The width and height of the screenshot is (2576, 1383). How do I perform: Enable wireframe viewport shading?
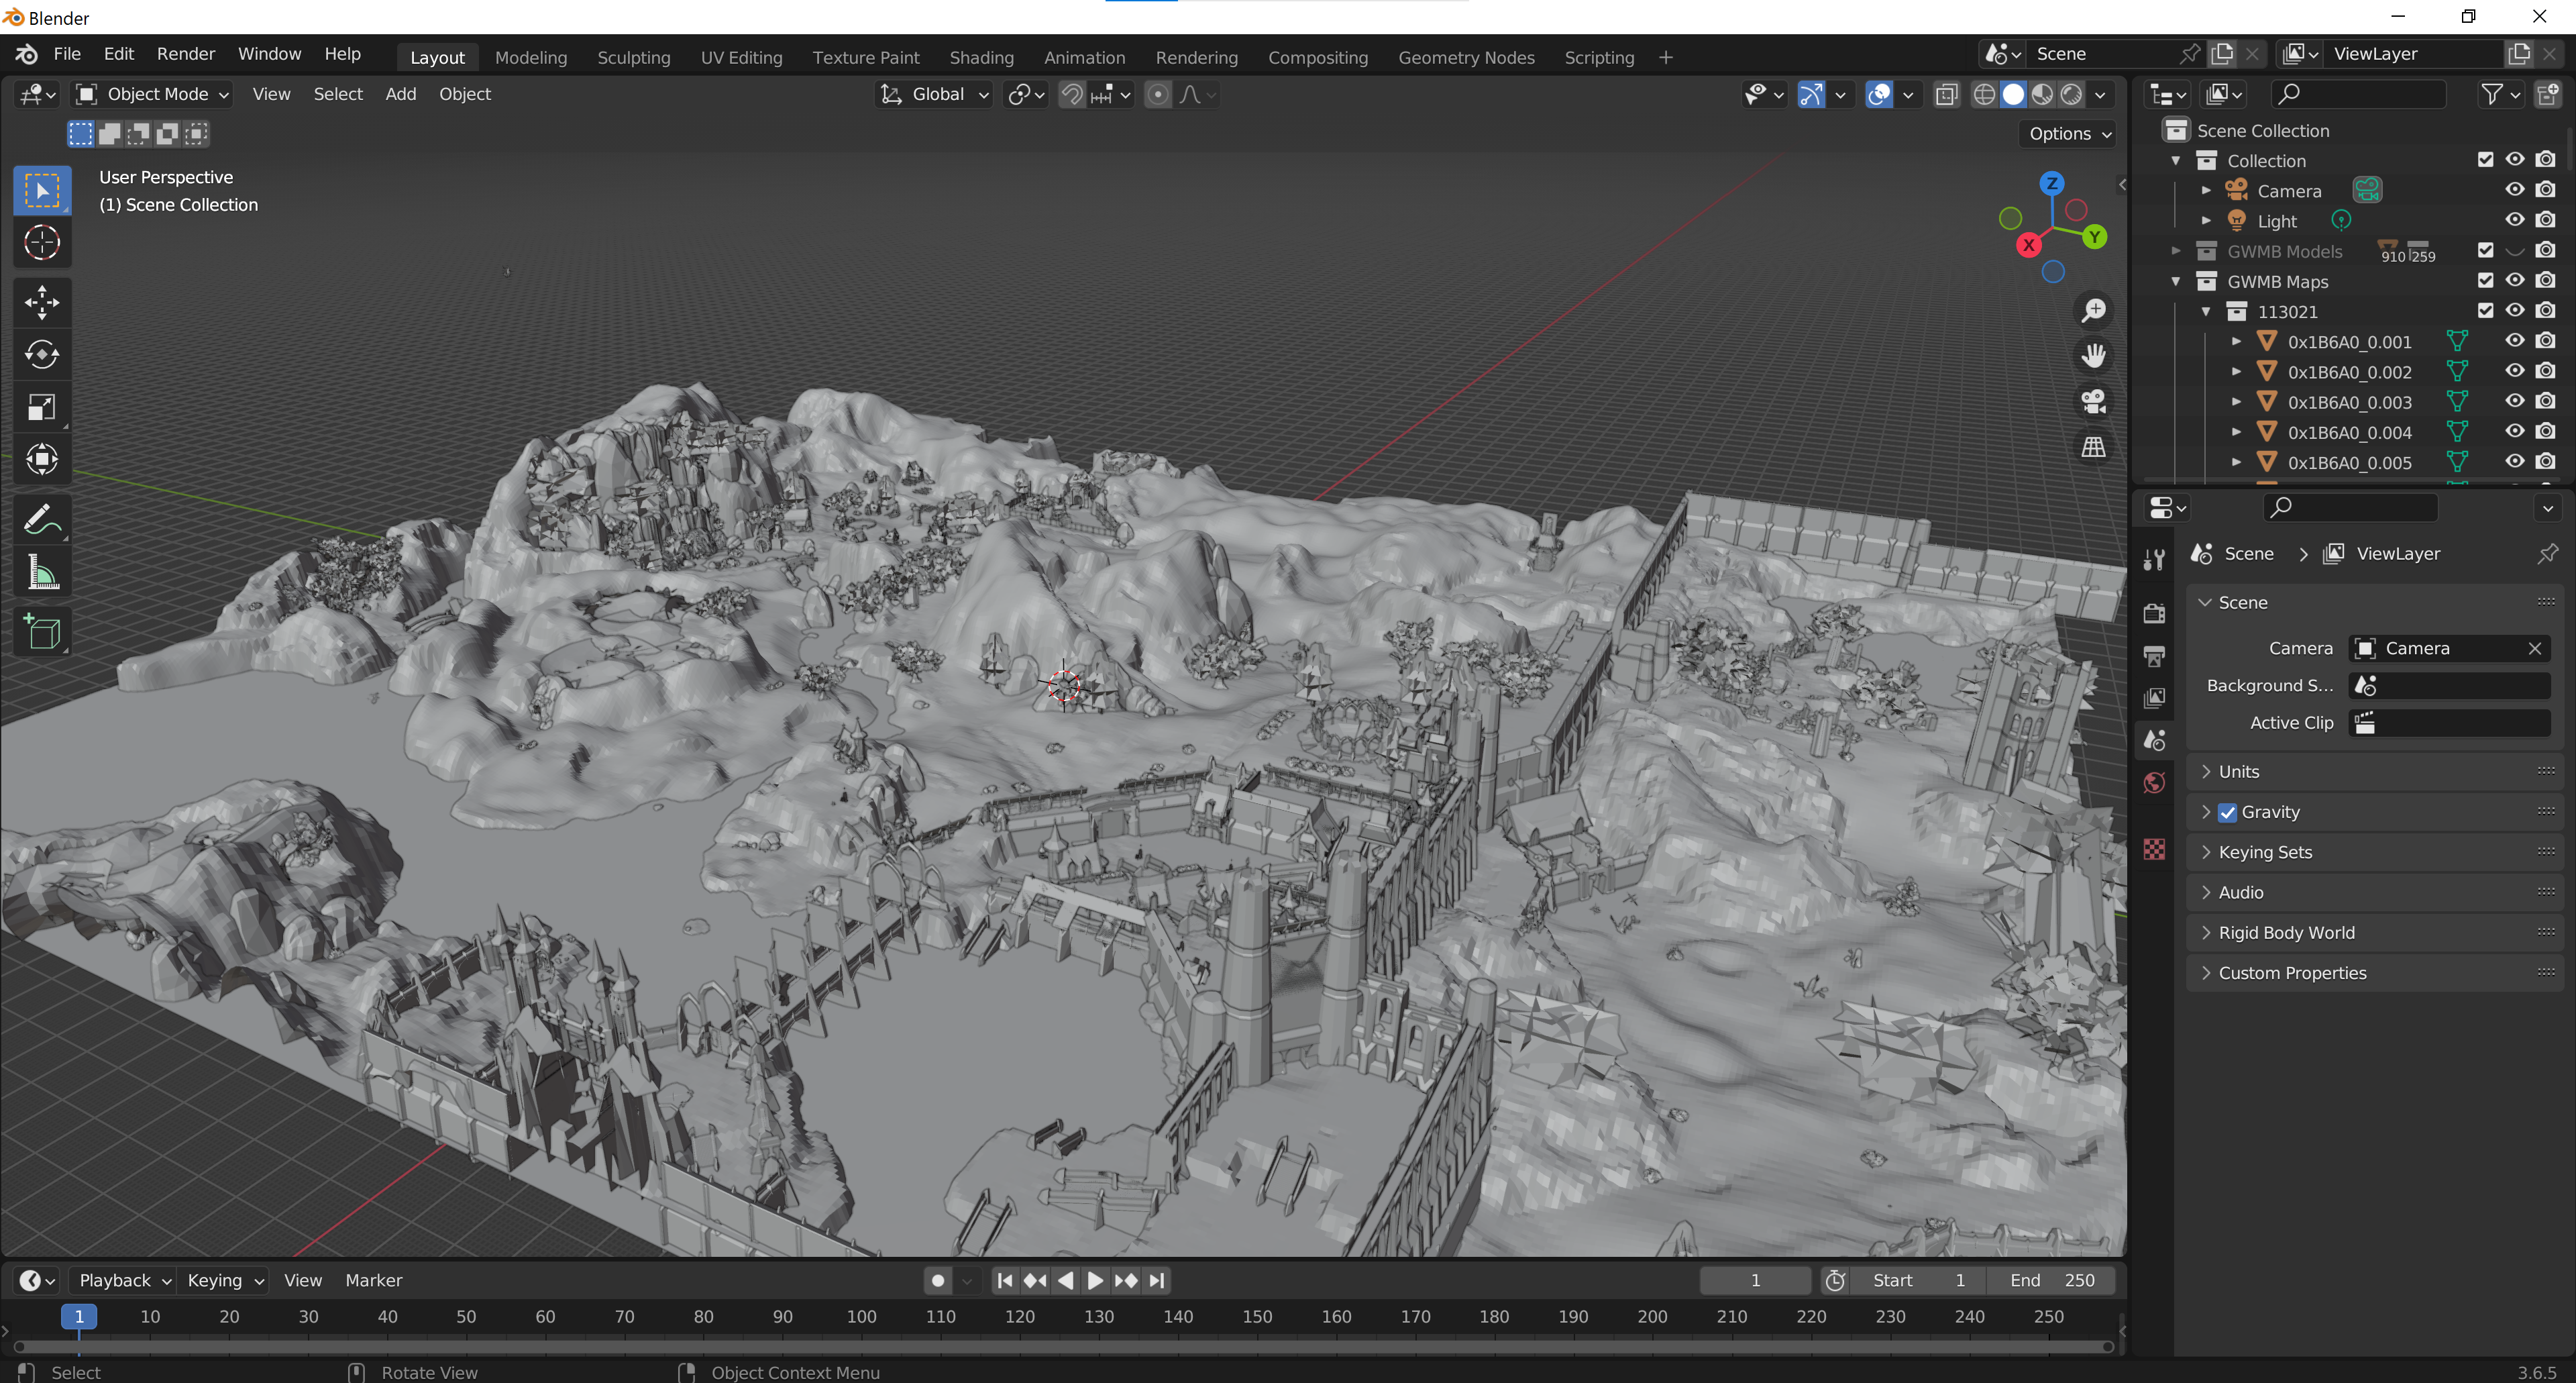pyautogui.click(x=1984, y=94)
